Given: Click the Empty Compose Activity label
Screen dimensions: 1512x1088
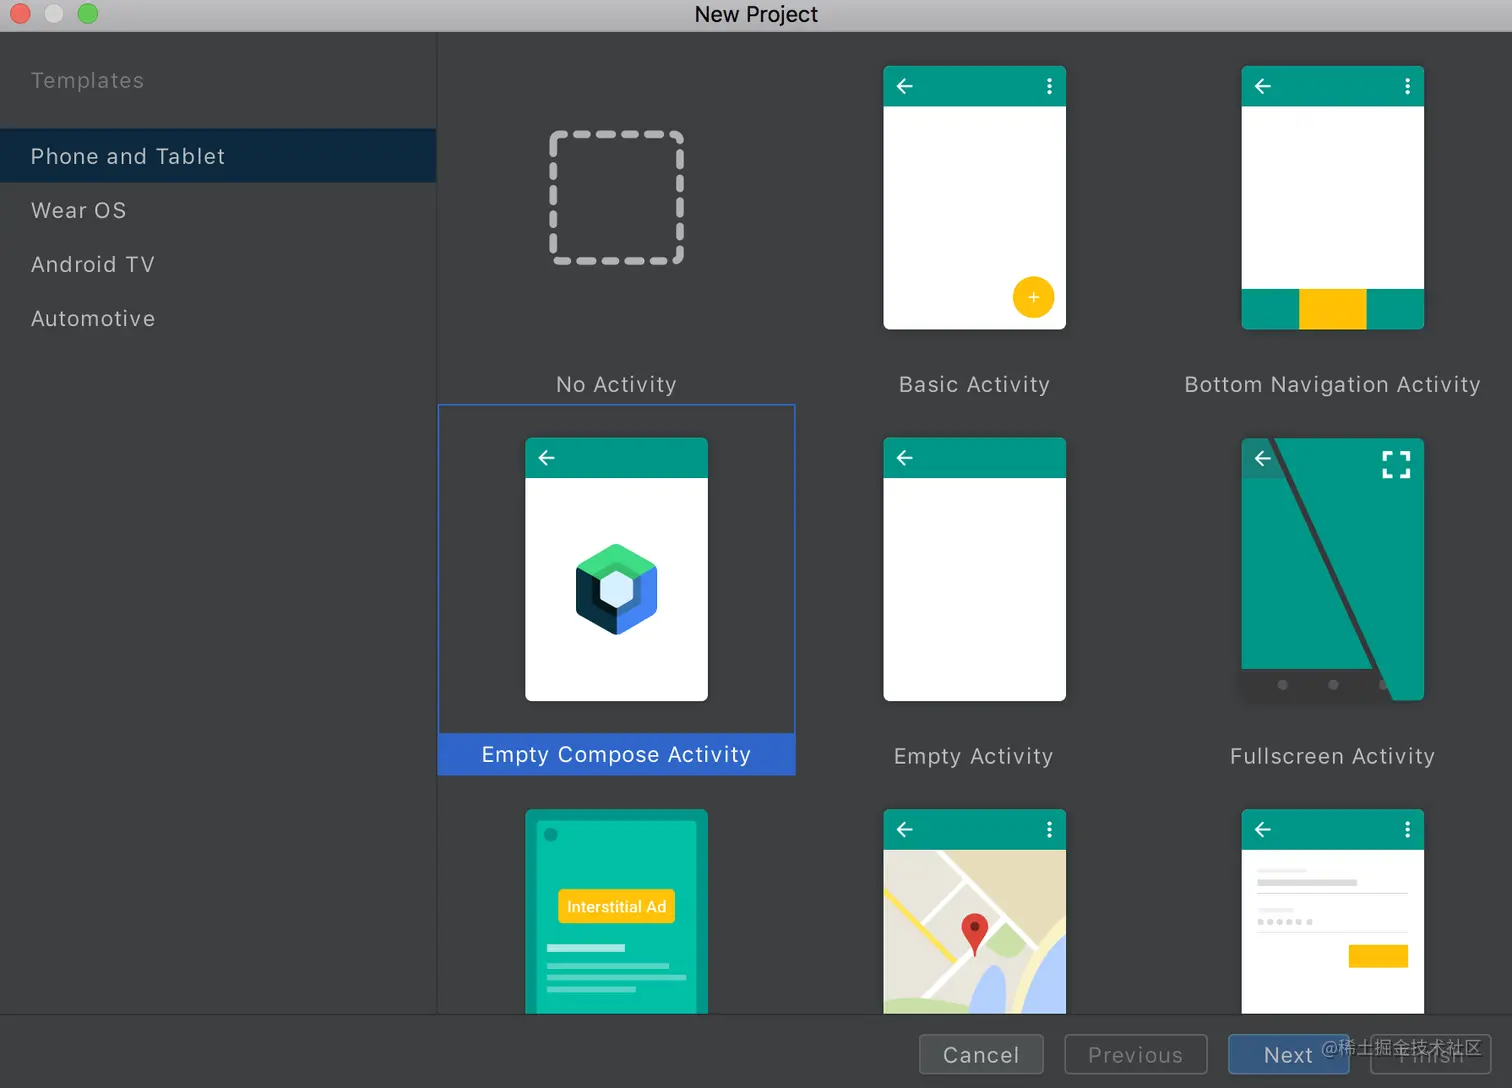Looking at the screenshot, I should pyautogui.click(x=616, y=754).
